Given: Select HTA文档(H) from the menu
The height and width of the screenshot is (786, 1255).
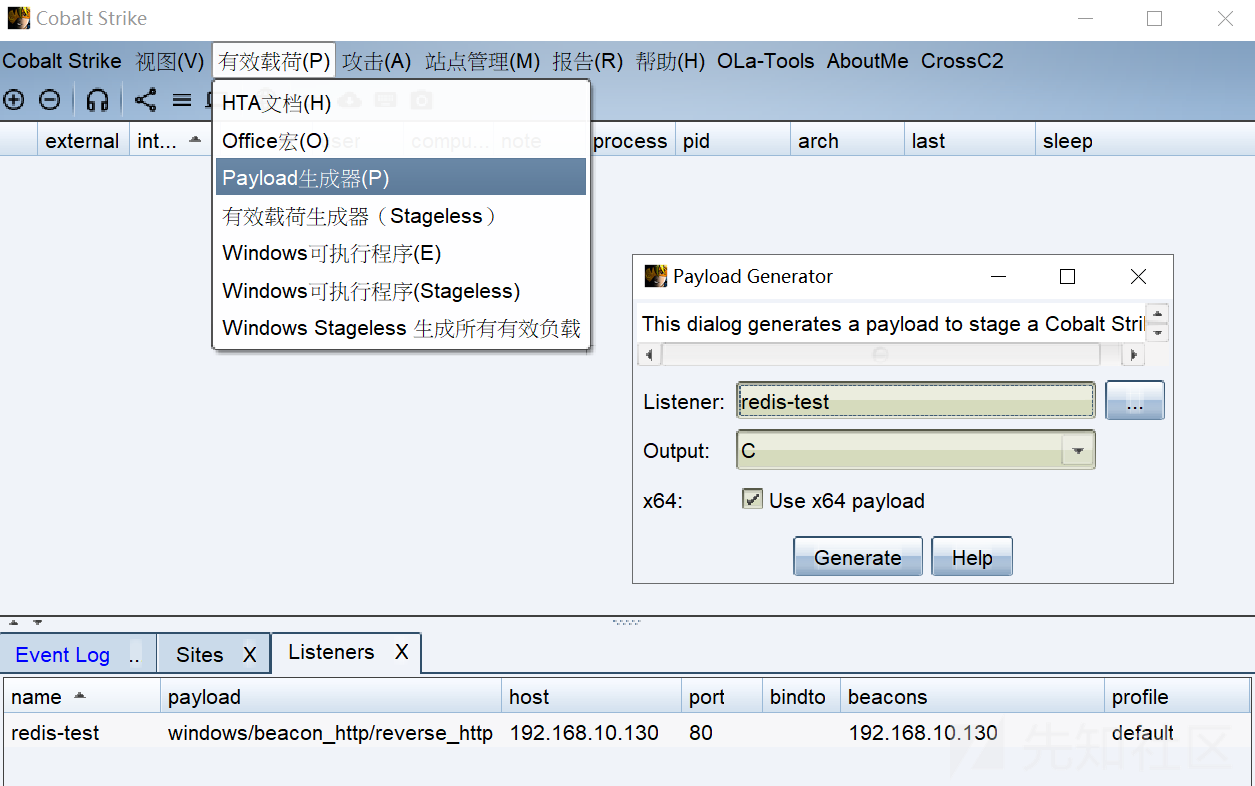Looking at the screenshot, I should coord(401,103).
